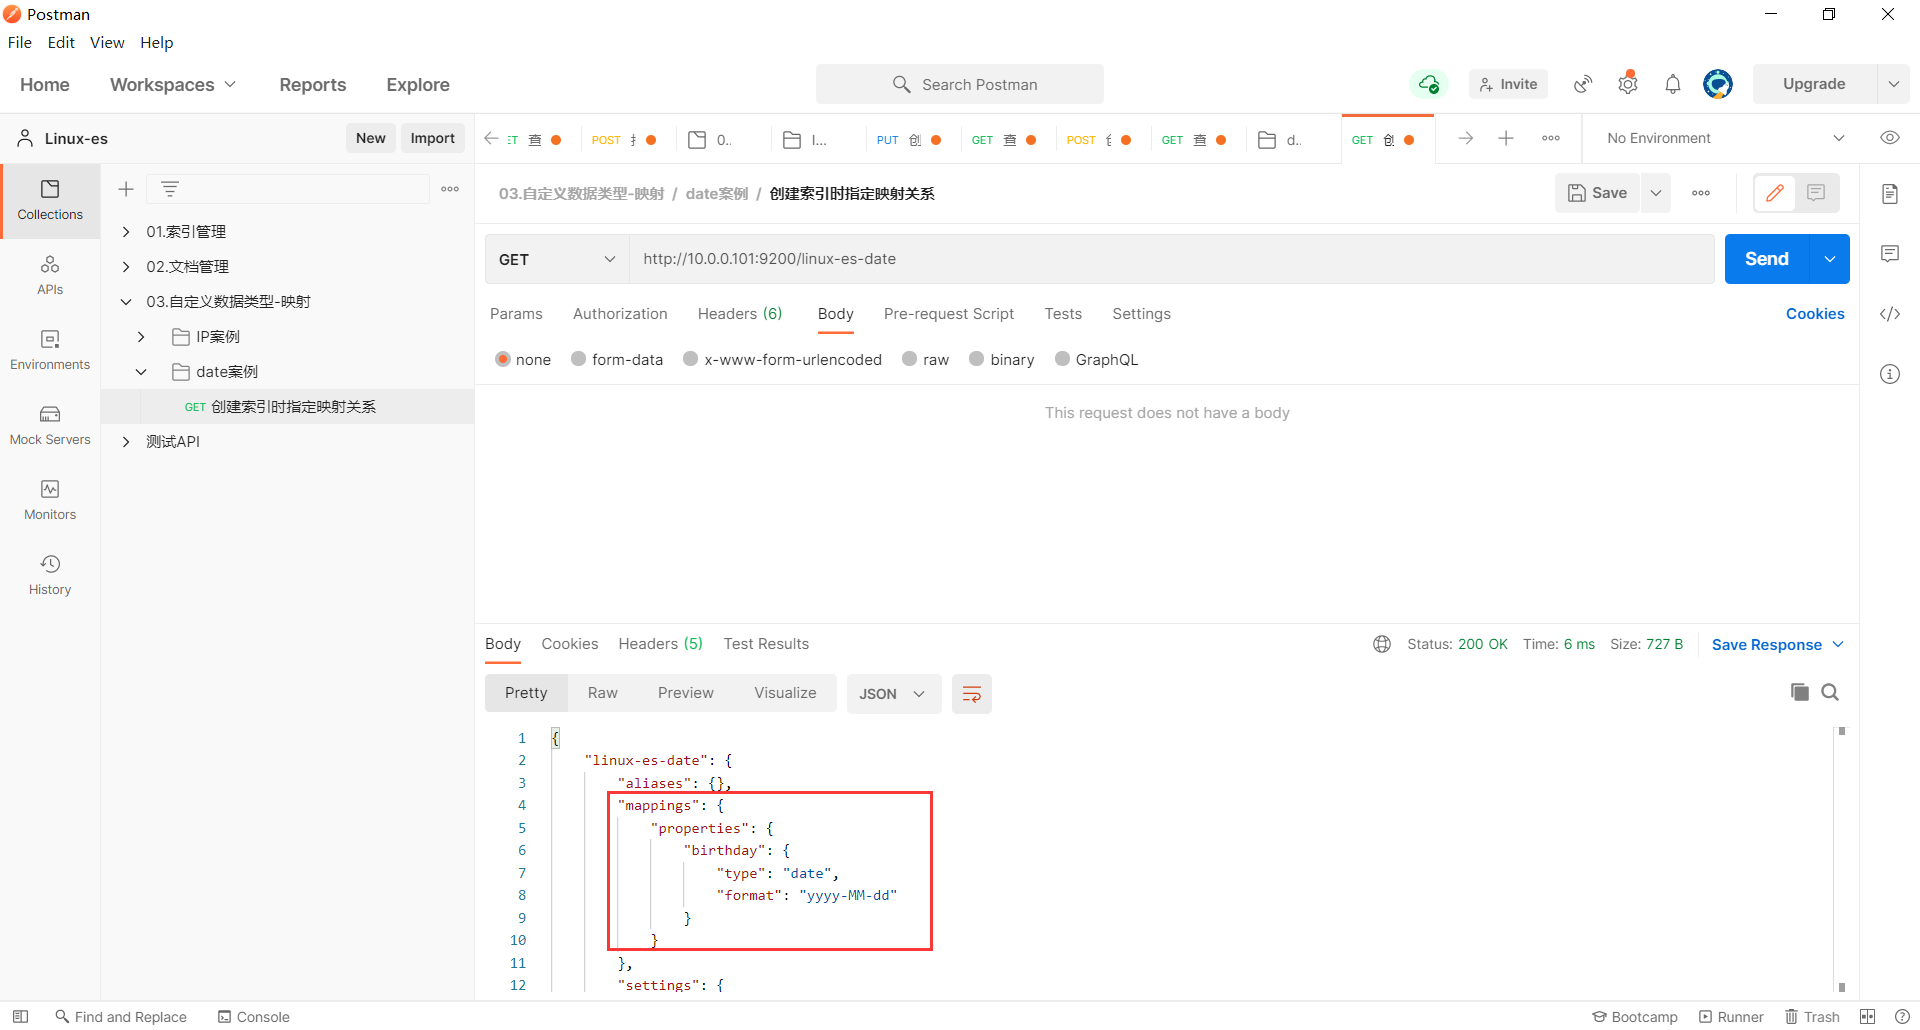Open the request Headers (6) tab
Viewport: 1920px width, 1030px height.
coord(740,314)
